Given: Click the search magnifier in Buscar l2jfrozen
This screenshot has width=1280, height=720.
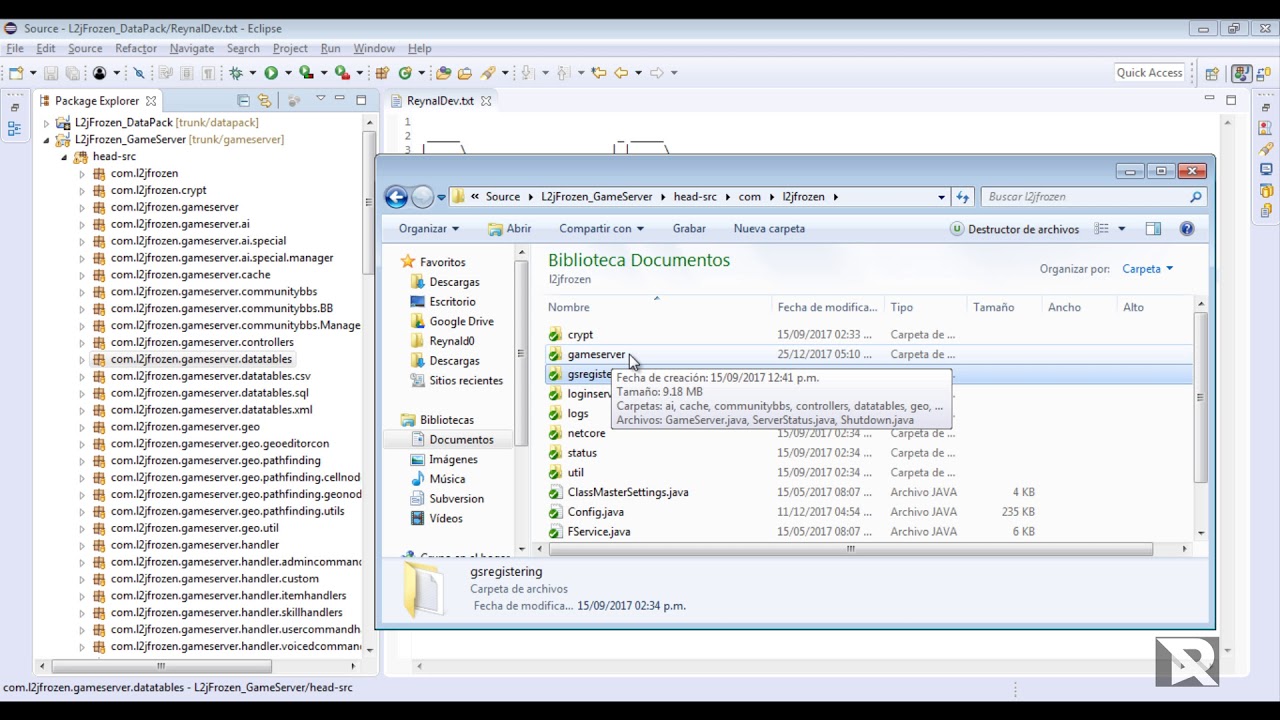Looking at the screenshot, I should click(1195, 197).
